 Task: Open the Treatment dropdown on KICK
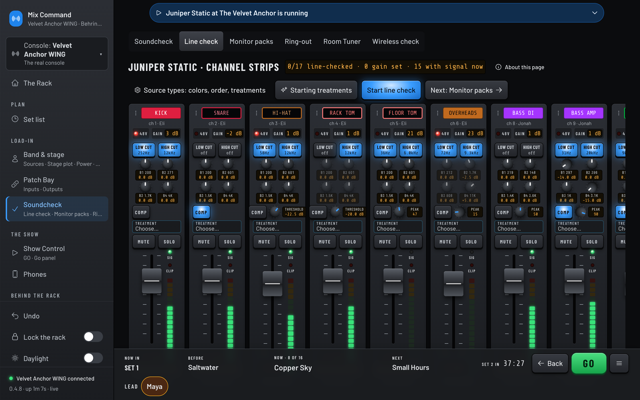click(157, 227)
